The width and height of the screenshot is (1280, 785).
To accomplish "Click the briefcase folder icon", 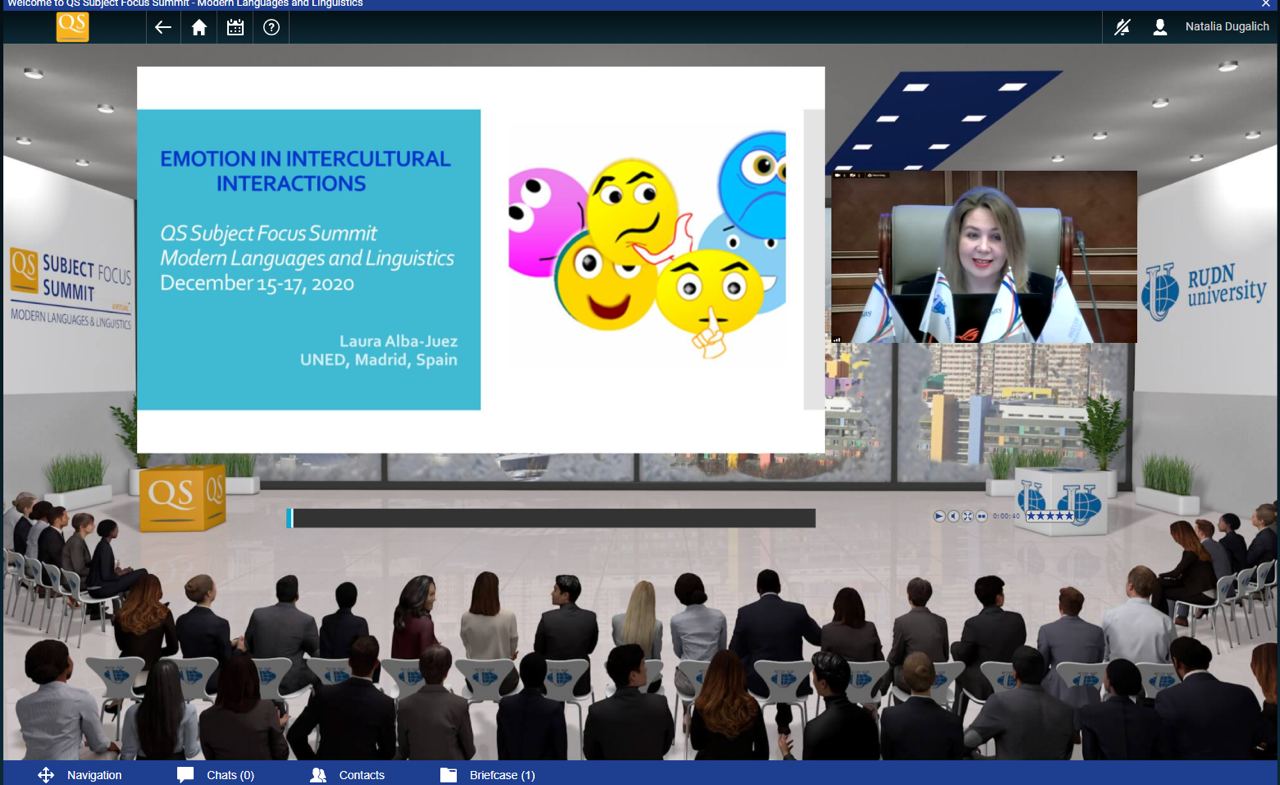I will (448, 775).
